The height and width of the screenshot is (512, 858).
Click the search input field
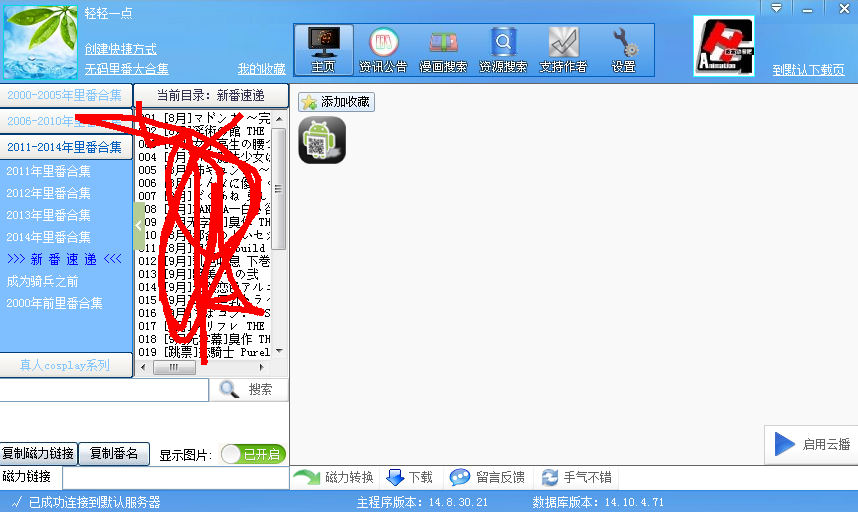[x=104, y=389]
